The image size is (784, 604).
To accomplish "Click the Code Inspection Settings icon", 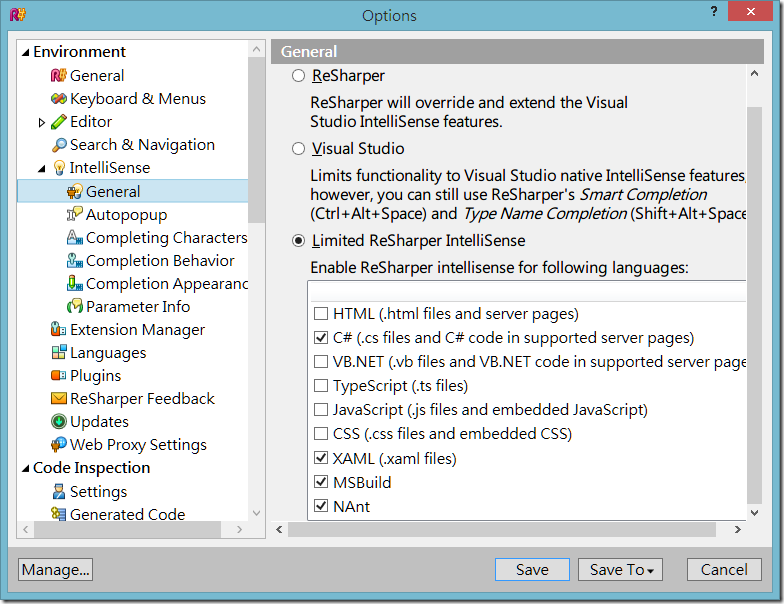I will coord(58,492).
